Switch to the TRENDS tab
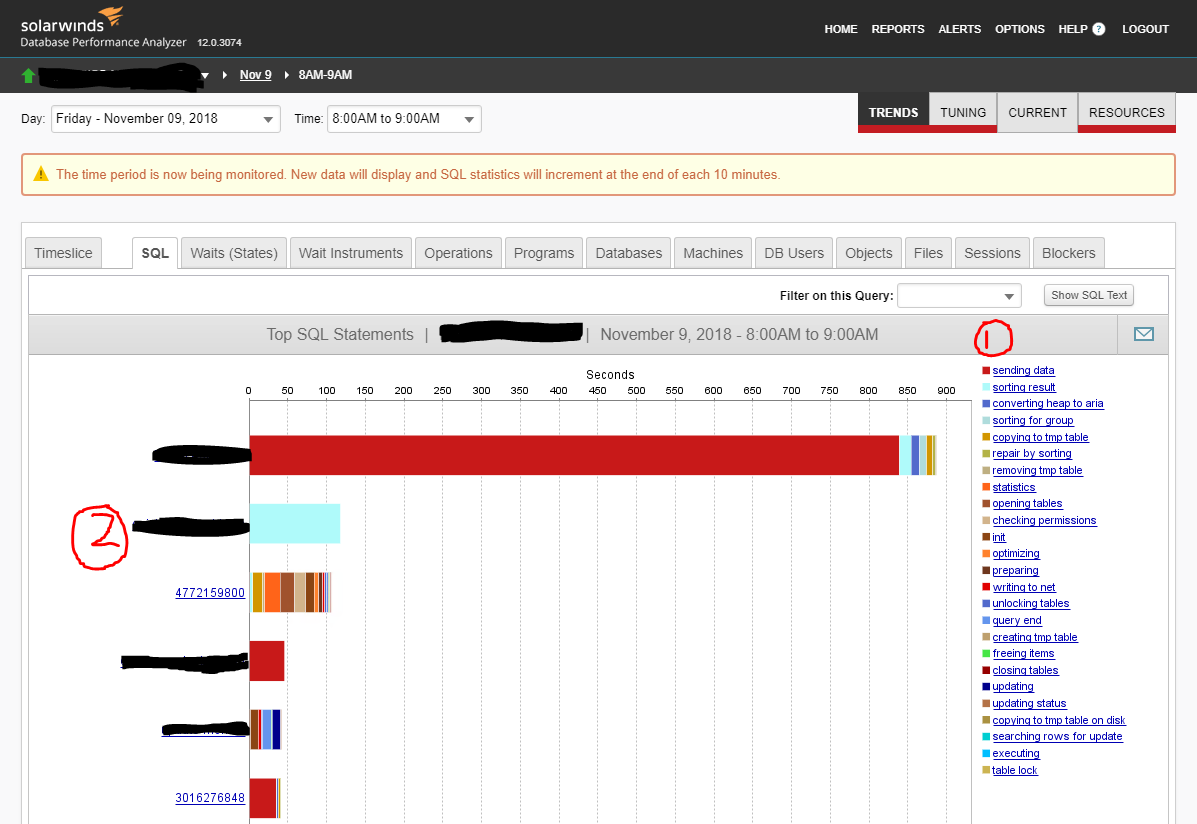 [893, 112]
